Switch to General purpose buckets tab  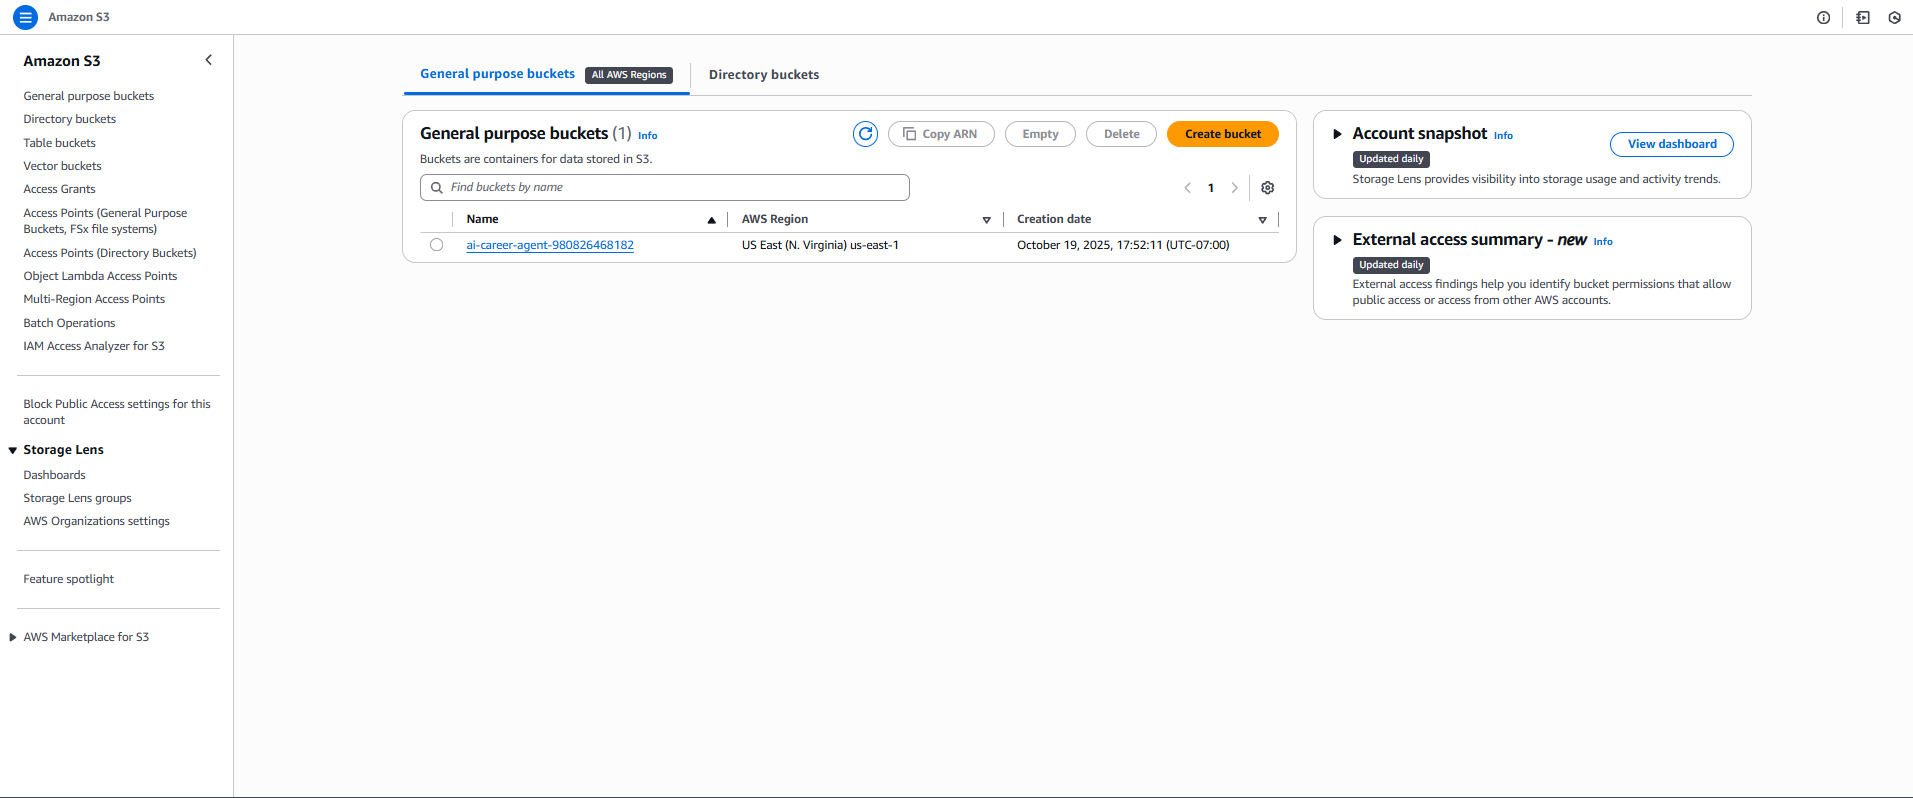(497, 74)
